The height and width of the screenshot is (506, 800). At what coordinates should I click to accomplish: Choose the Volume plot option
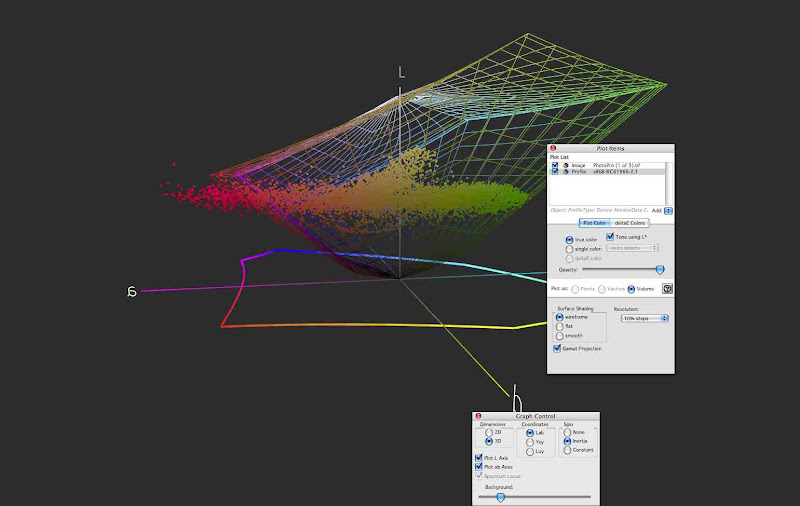(631, 289)
